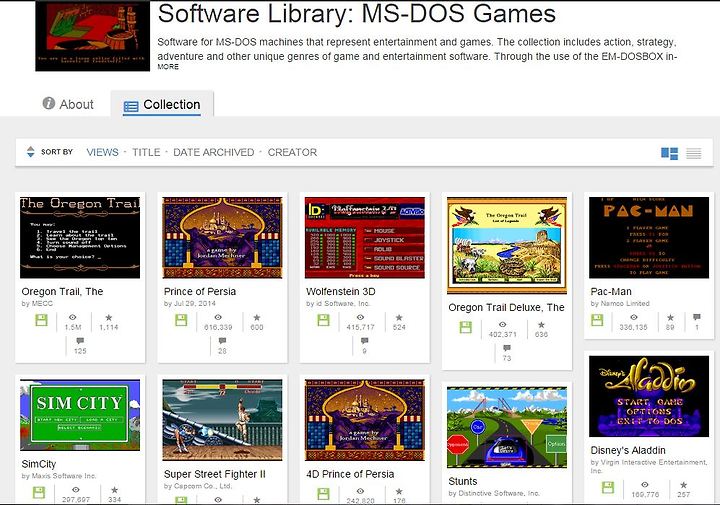Switch to the Collection tab

[x=162, y=105]
